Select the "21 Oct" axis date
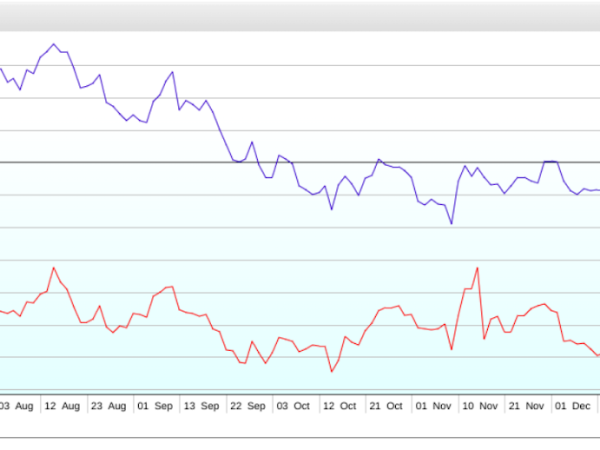The height and width of the screenshot is (450, 600). coord(387,406)
